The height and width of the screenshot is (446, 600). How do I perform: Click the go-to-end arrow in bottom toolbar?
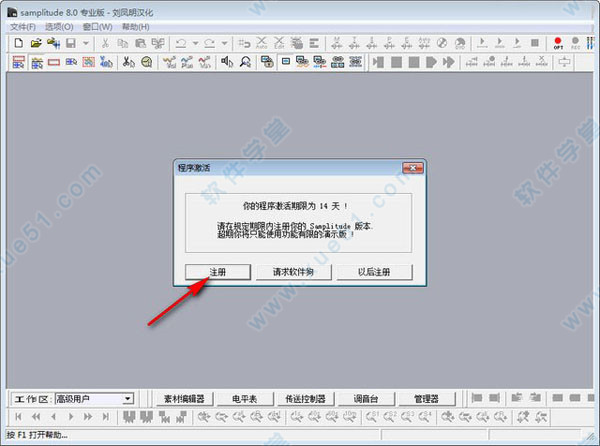pos(106,417)
